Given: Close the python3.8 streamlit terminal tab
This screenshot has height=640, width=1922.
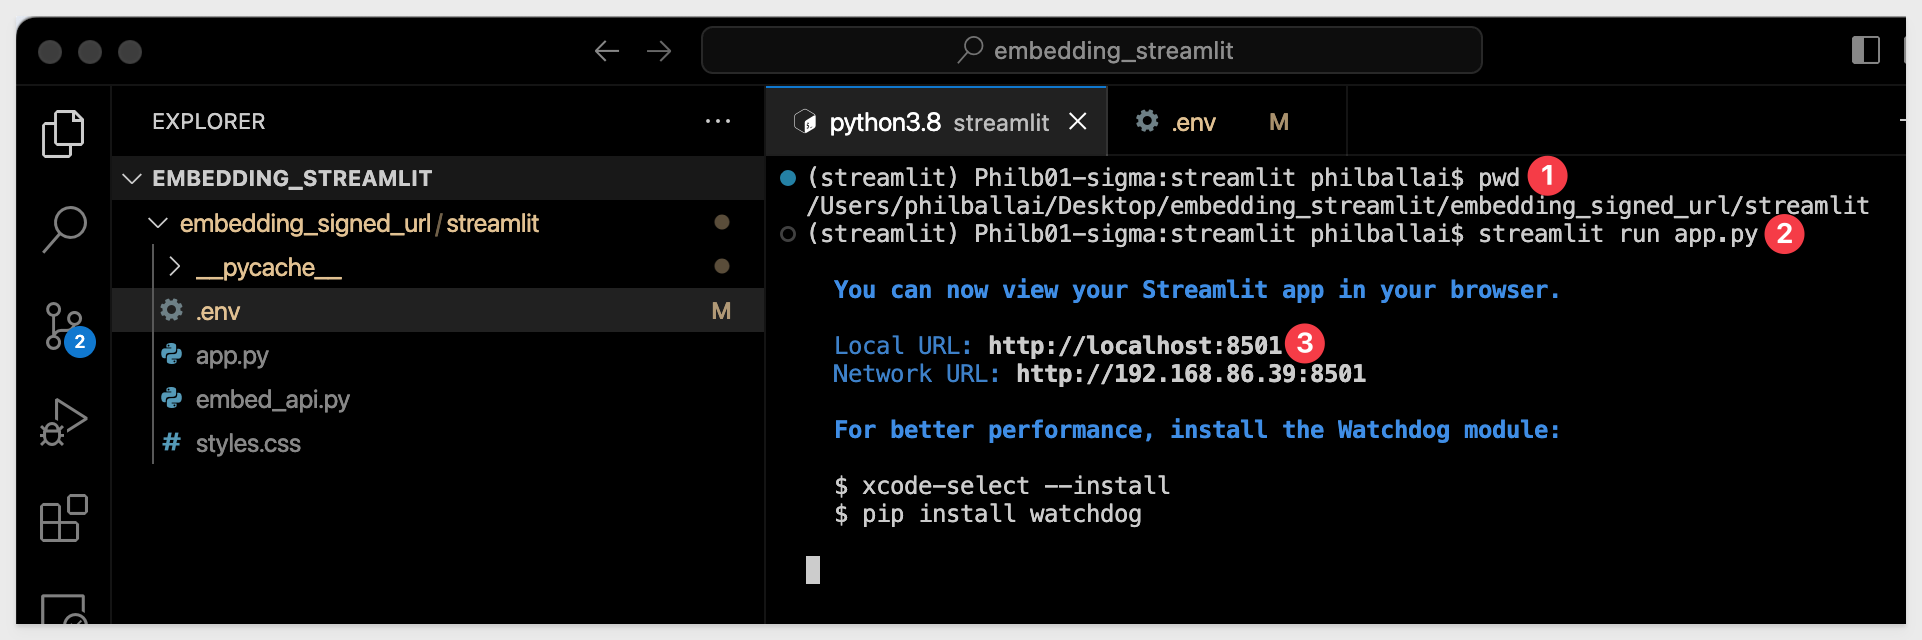Looking at the screenshot, I should (1078, 121).
